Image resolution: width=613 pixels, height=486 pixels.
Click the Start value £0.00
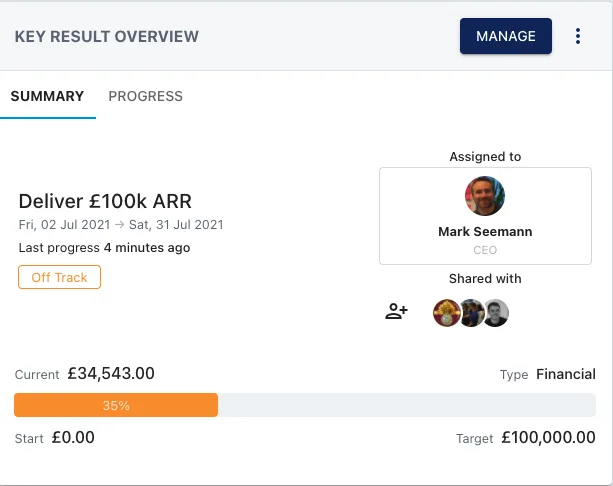click(73, 438)
